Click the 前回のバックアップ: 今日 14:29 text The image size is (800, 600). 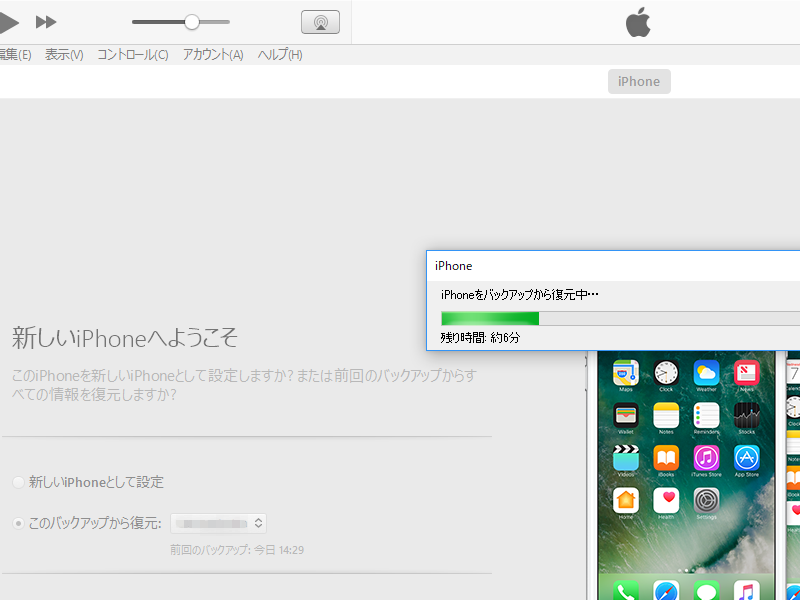(x=237, y=550)
